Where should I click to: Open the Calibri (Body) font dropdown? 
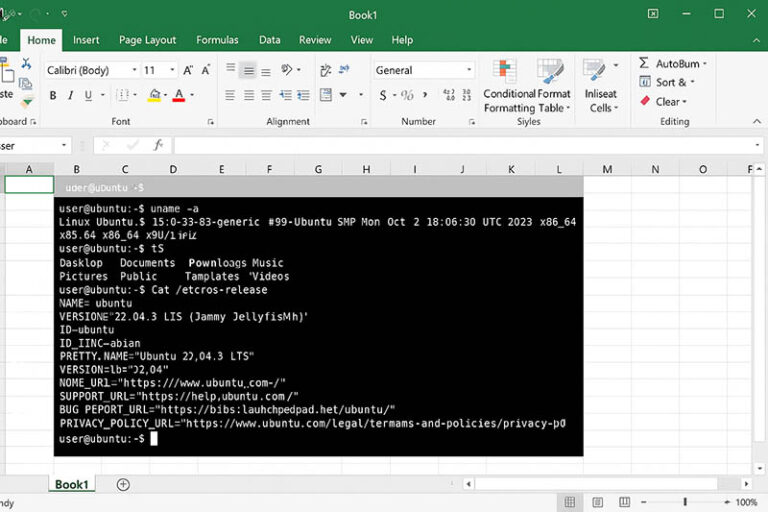(134, 71)
